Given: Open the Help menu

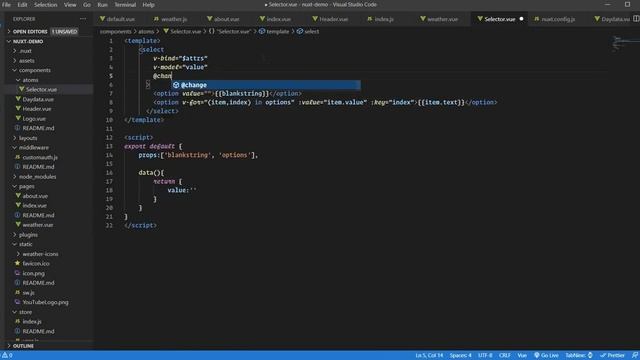Looking at the screenshot, I should point(148,4).
